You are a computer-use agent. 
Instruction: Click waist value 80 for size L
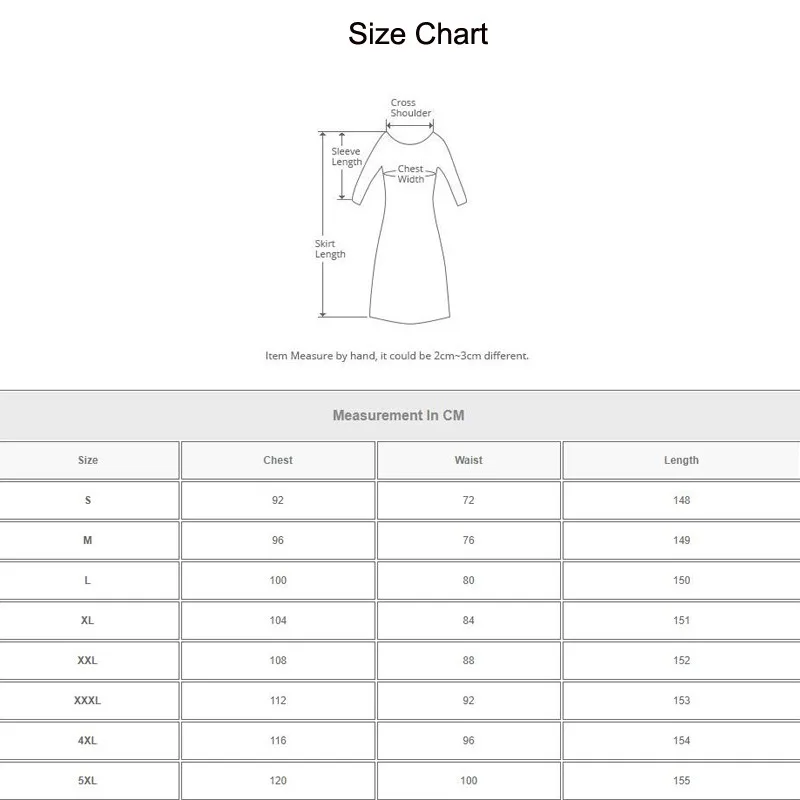(x=468, y=580)
